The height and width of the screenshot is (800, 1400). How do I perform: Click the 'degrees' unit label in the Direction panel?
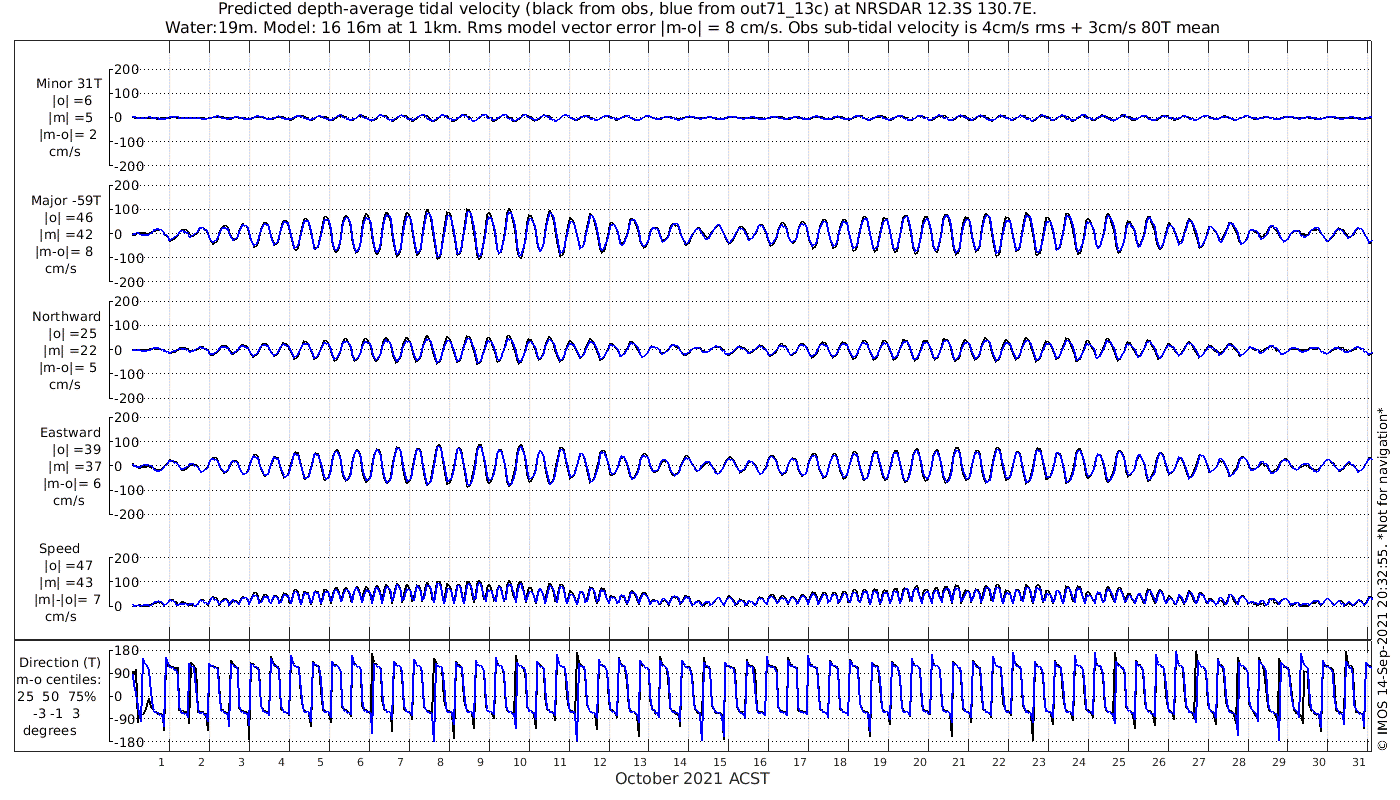click(50, 730)
